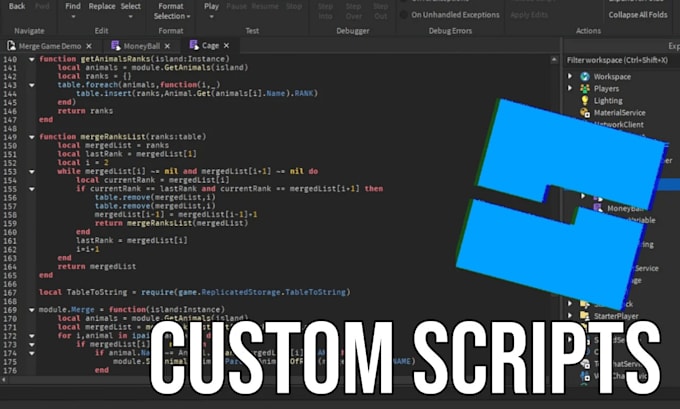Select the Lighting row in Explorer
This screenshot has width=680, height=409.
[622, 101]
